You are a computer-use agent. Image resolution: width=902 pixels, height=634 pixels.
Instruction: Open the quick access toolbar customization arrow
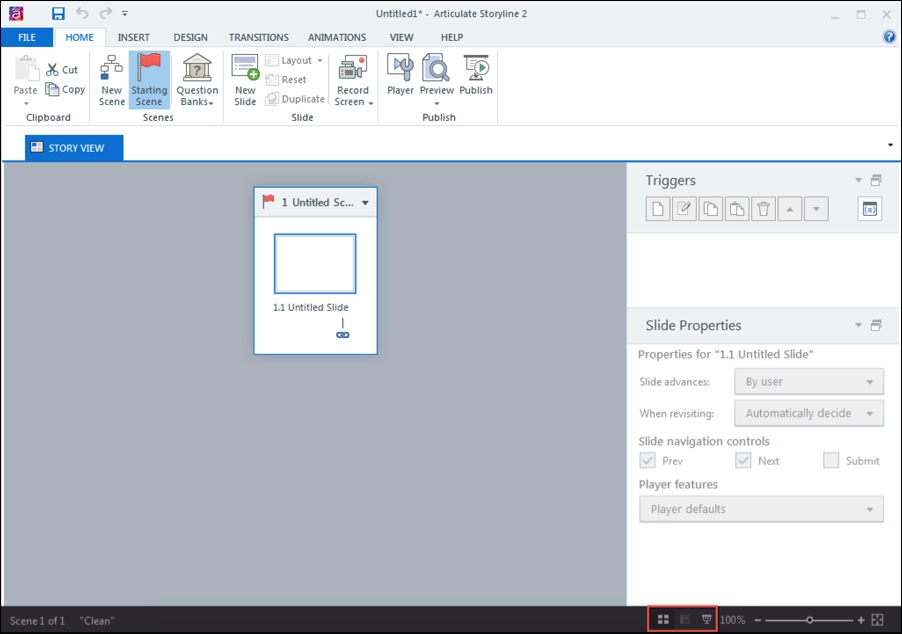(x=125, y=14)
